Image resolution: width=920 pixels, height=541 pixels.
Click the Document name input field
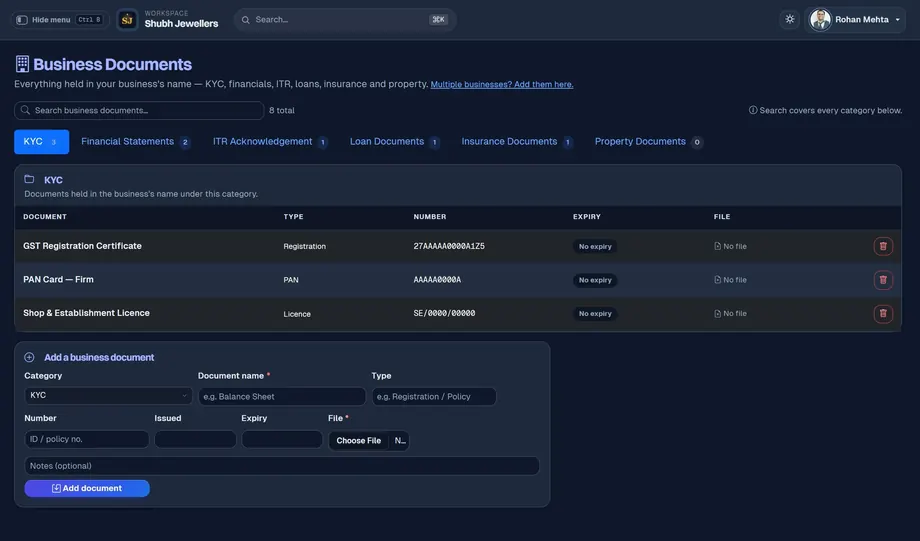pos(282,397)
